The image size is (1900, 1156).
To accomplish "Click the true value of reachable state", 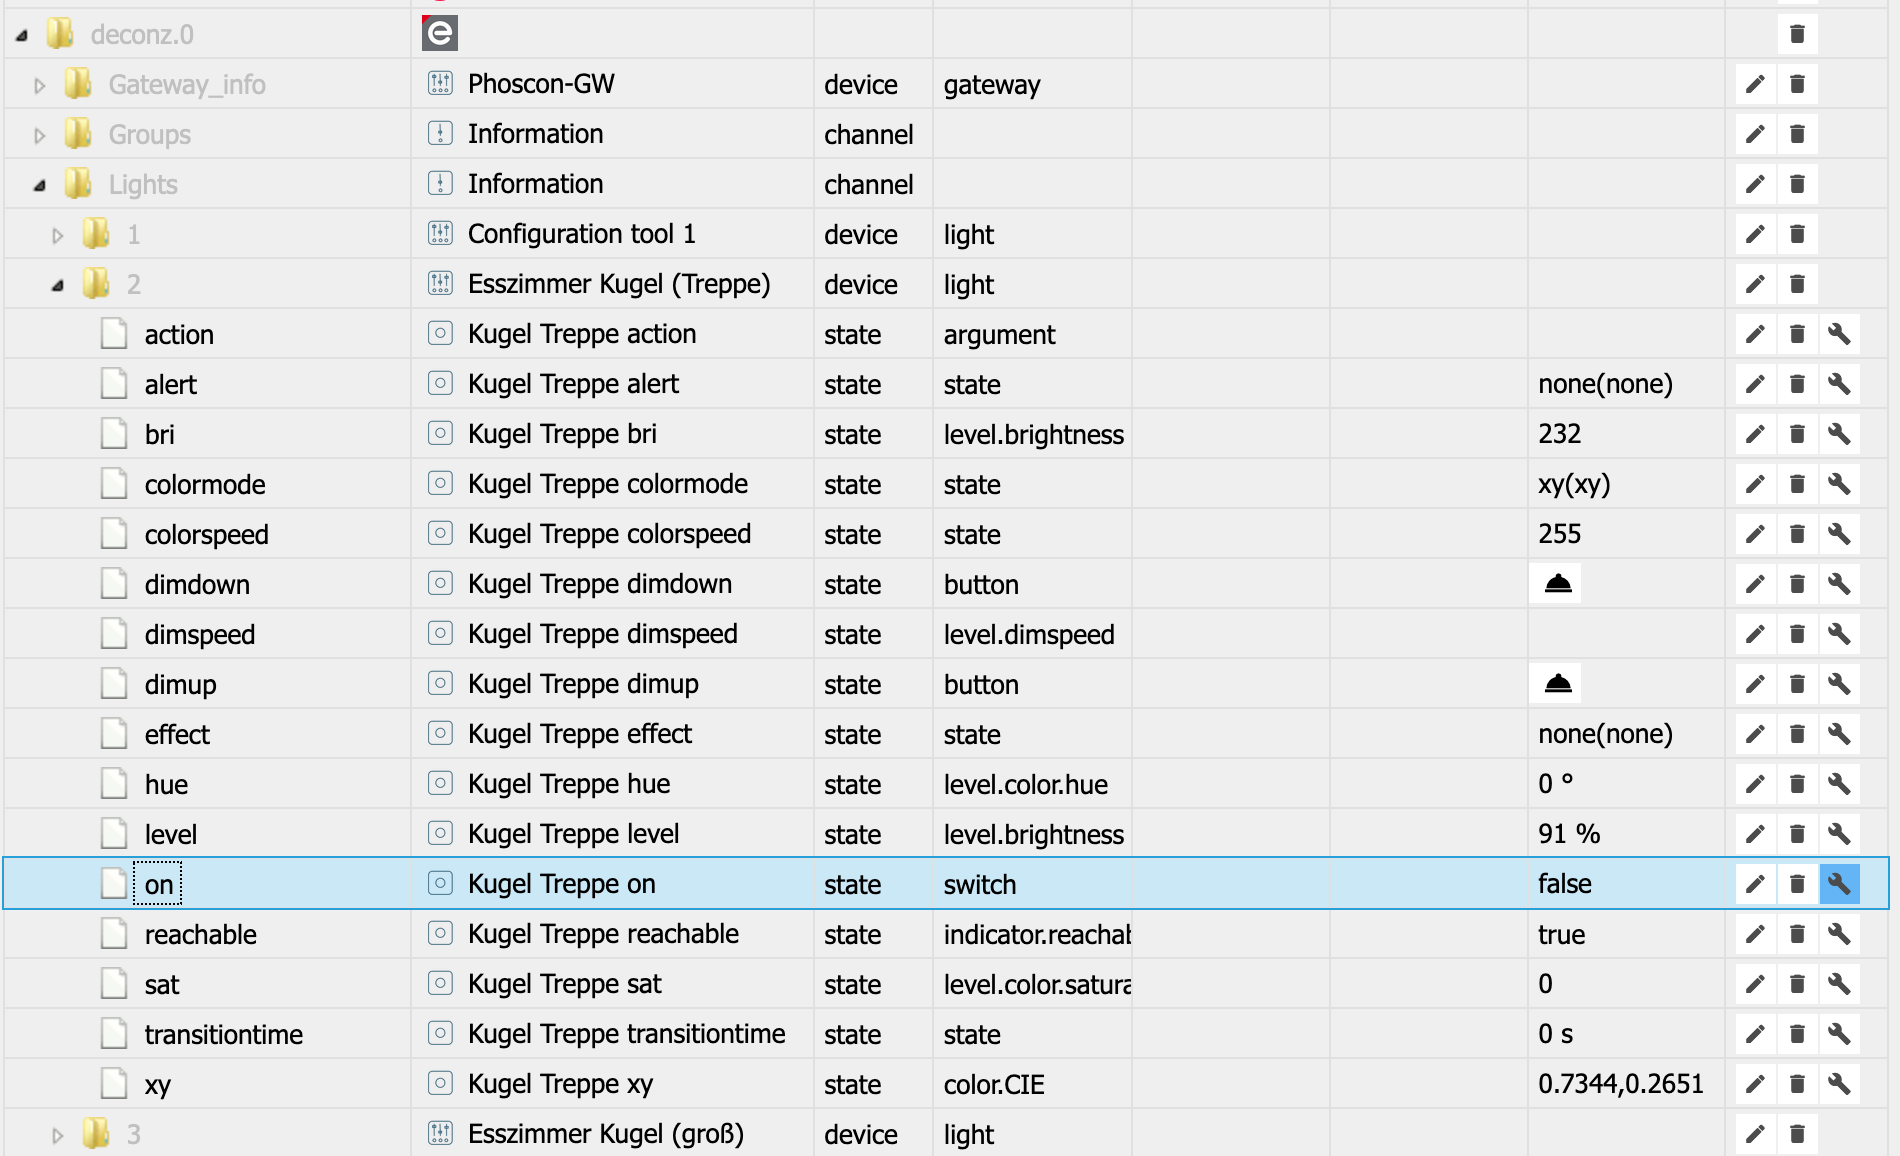I will coord(1561,934).
